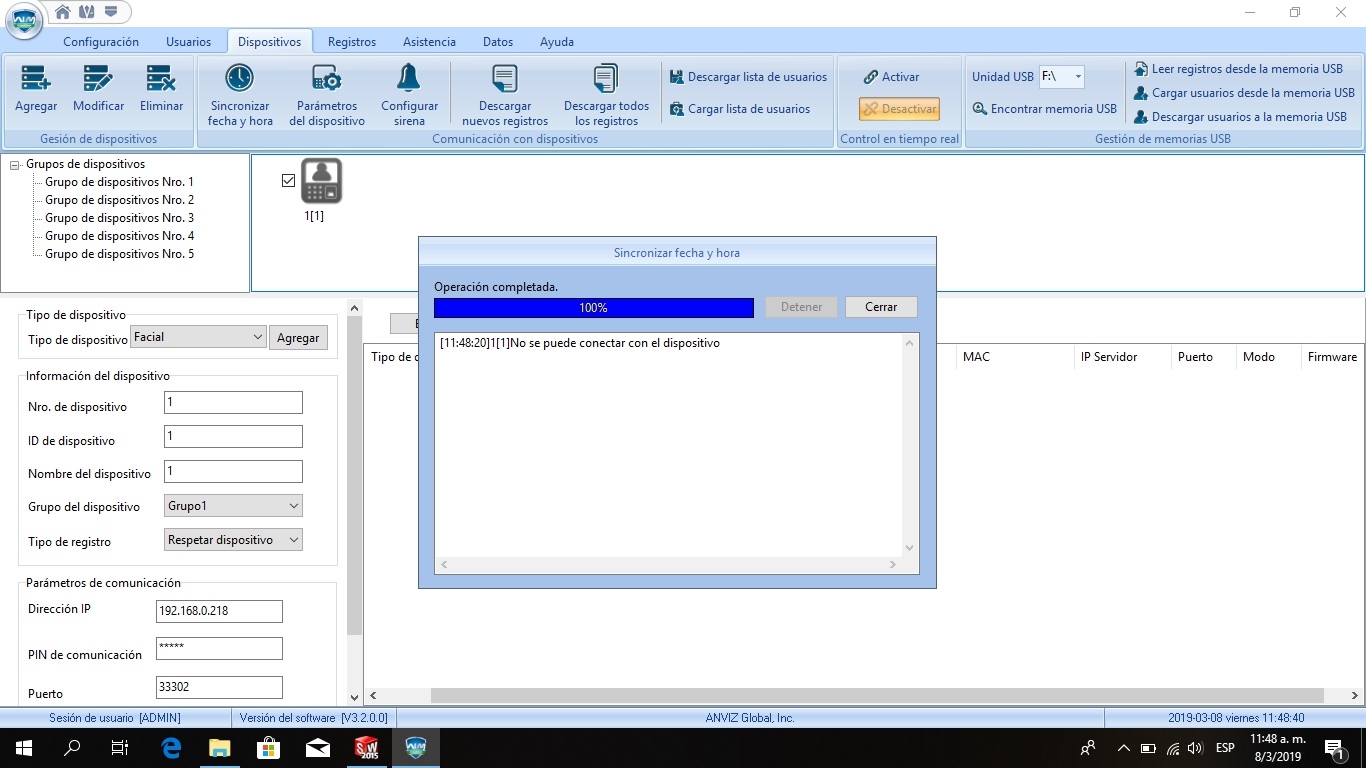Click the MAC column header
The height and width of the screenshot is (768, 1366).
[x=1013, y=357]
